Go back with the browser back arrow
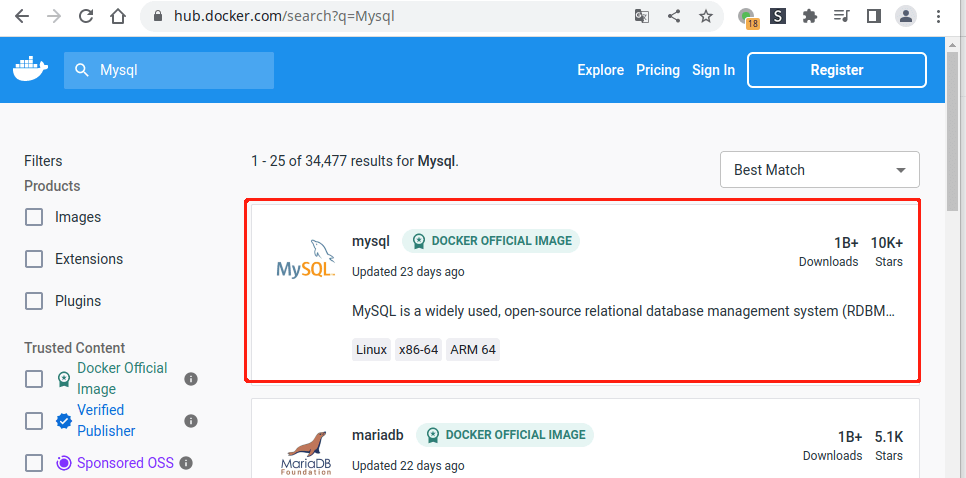This screenshot has height=478, width=966. tap(22, 17)
